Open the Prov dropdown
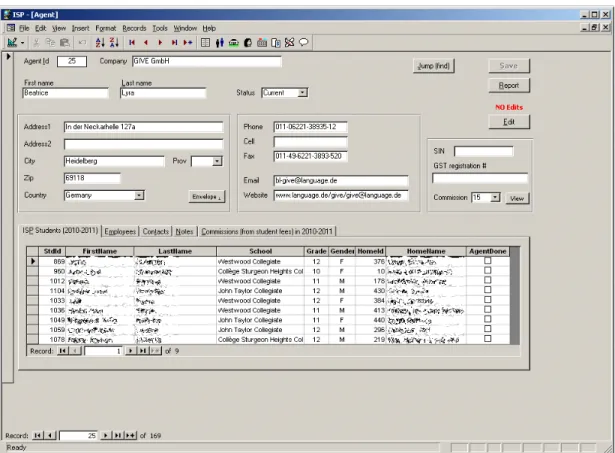The height and width of the screenshot is (453, 615). point(217,161)
